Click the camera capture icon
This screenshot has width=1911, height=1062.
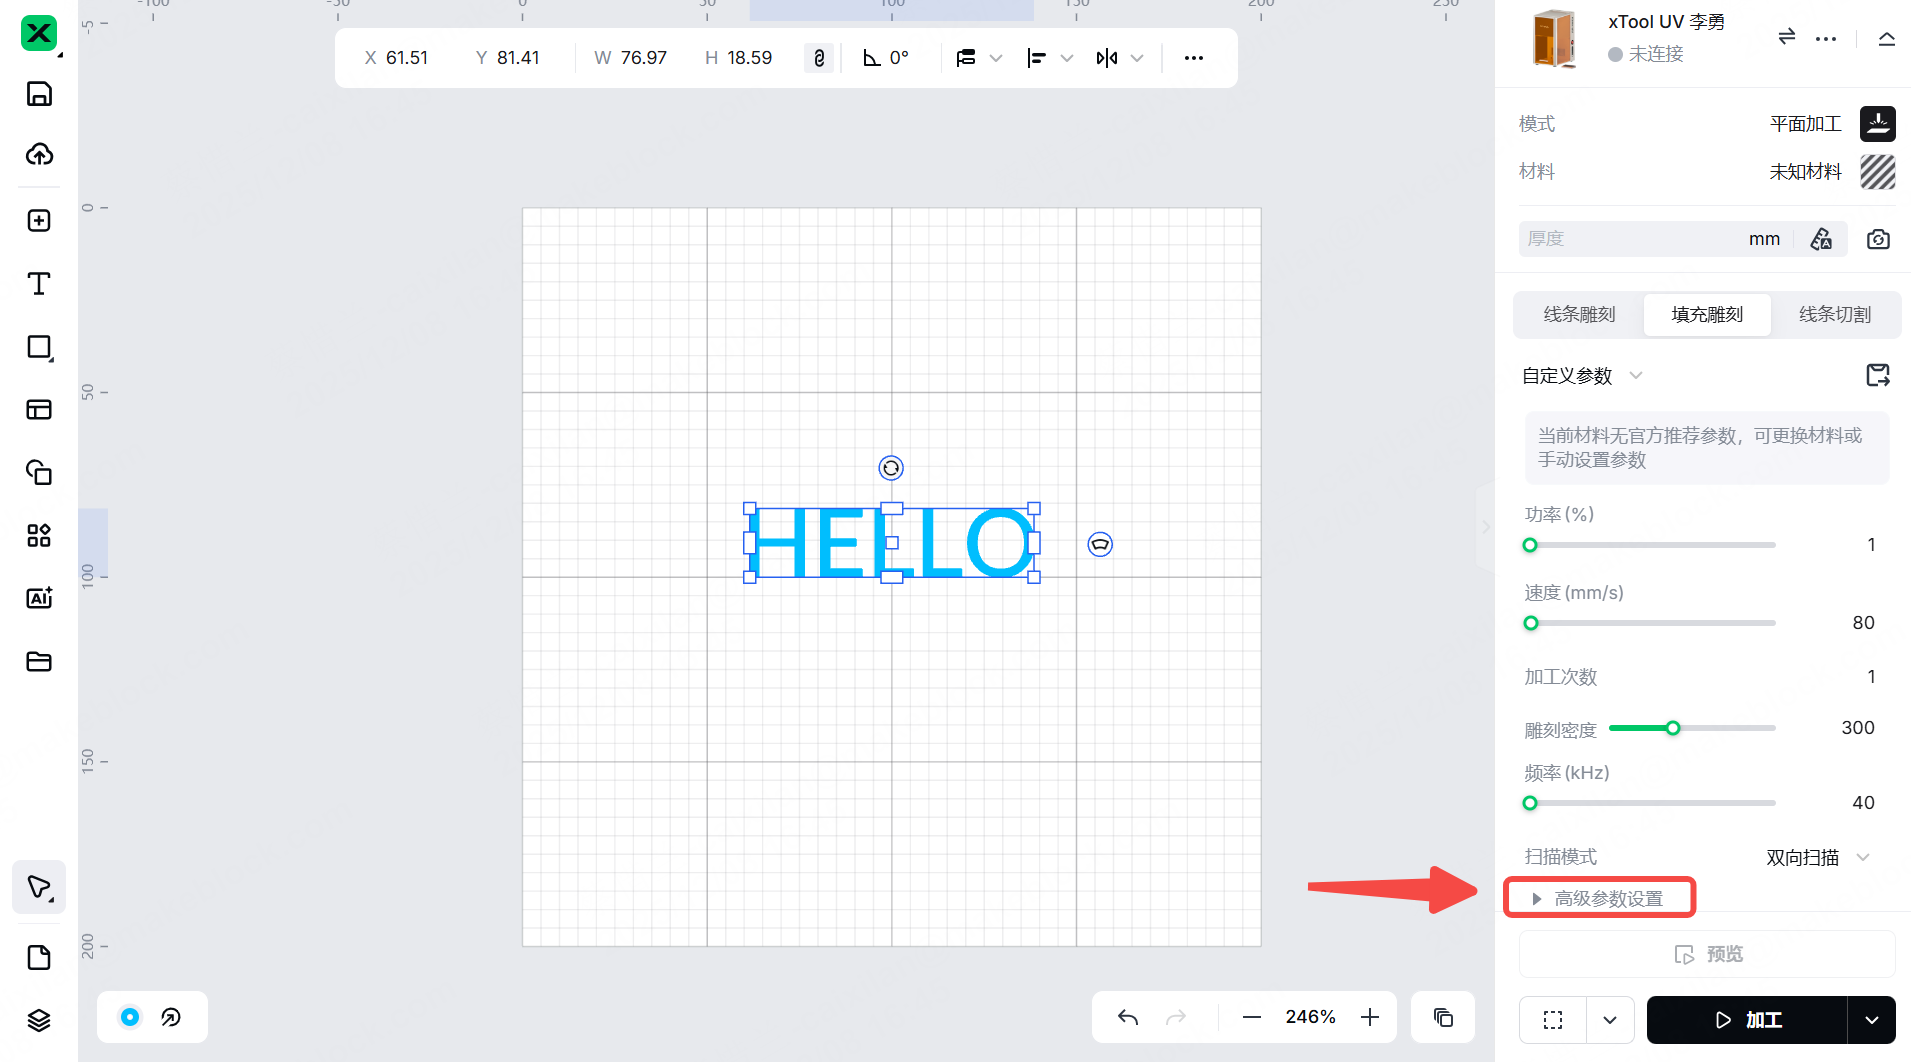tap(1878, 239)
